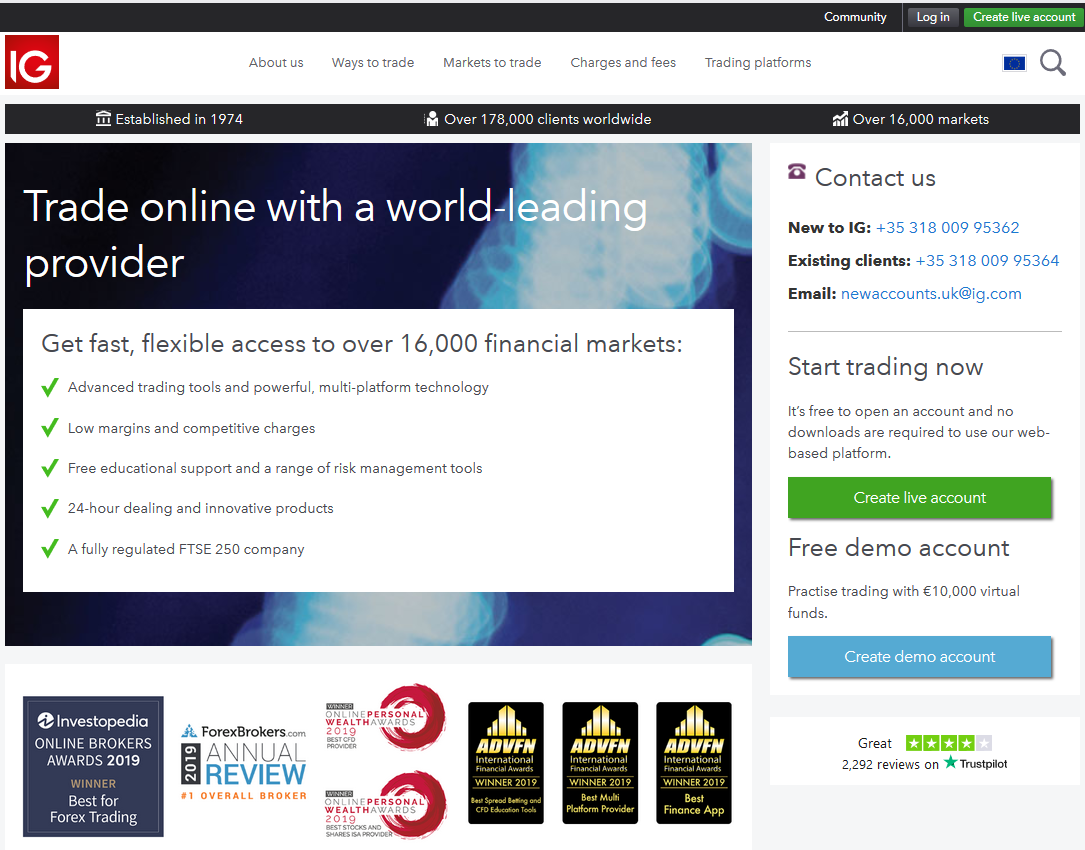Open the Ways to trade menu
Screen dimensions: 1085x850
(x=373, y=62)
